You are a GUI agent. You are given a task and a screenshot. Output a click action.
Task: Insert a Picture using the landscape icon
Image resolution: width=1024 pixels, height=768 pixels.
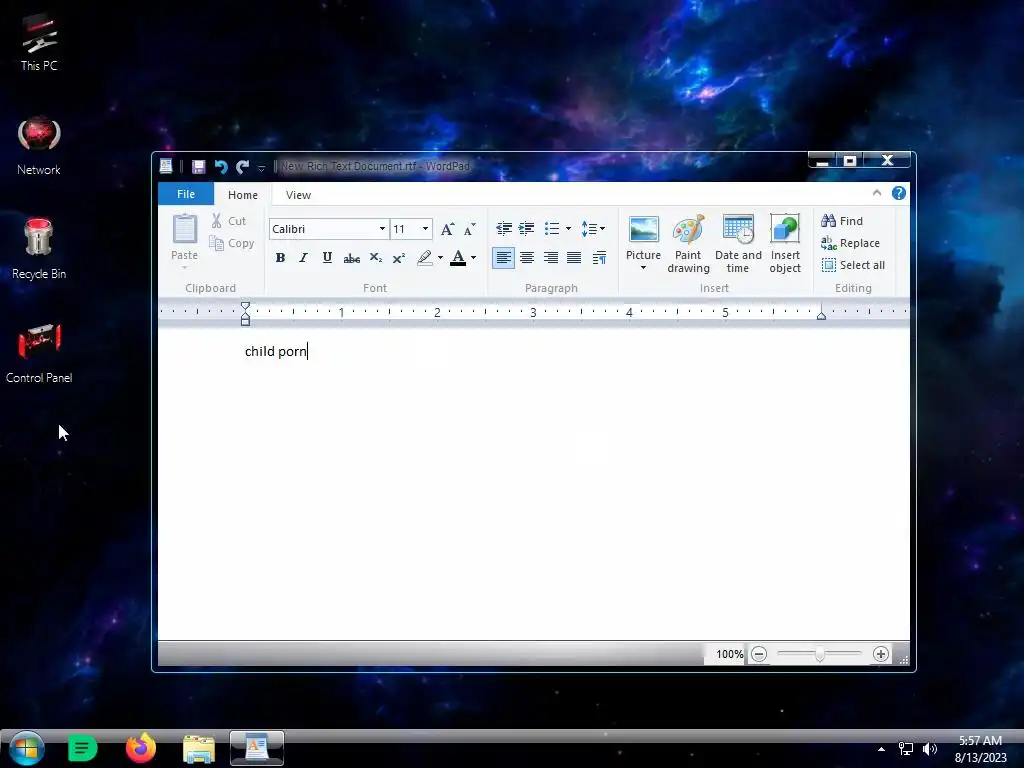pos(643,229)
